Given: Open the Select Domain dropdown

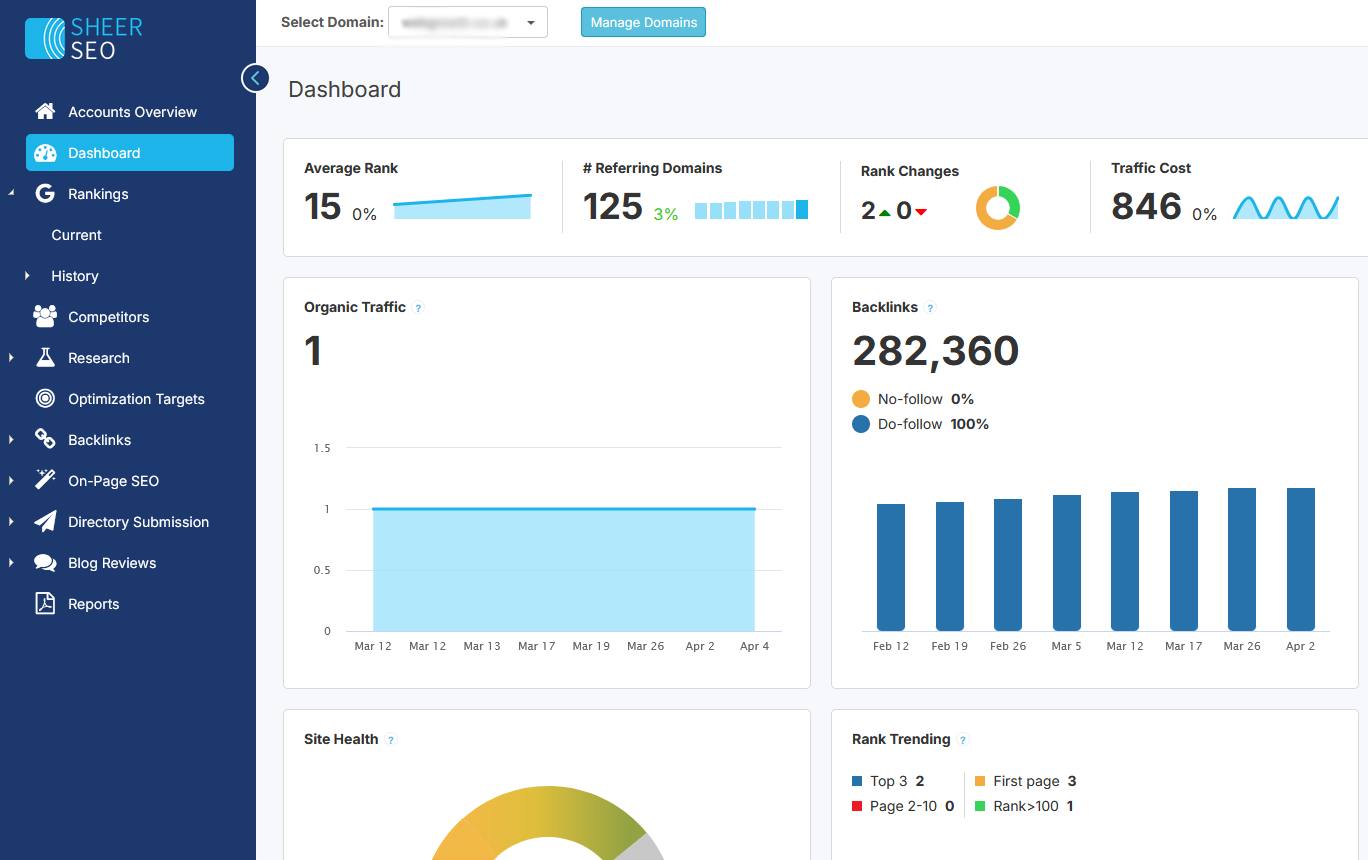Looking at the screenshot, I should click(x=467, y=21).
